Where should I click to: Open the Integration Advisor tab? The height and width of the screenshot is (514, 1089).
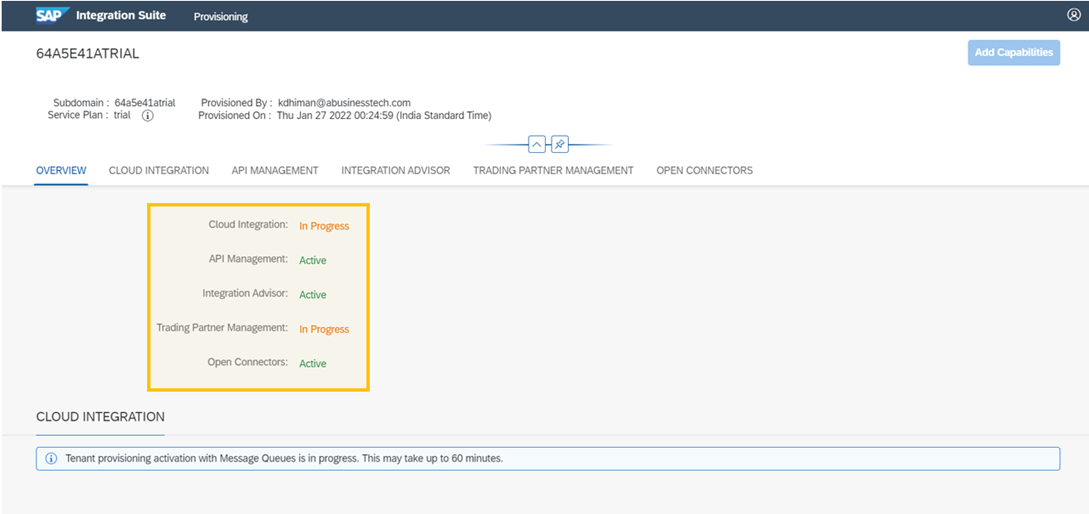tap(396, 170)
